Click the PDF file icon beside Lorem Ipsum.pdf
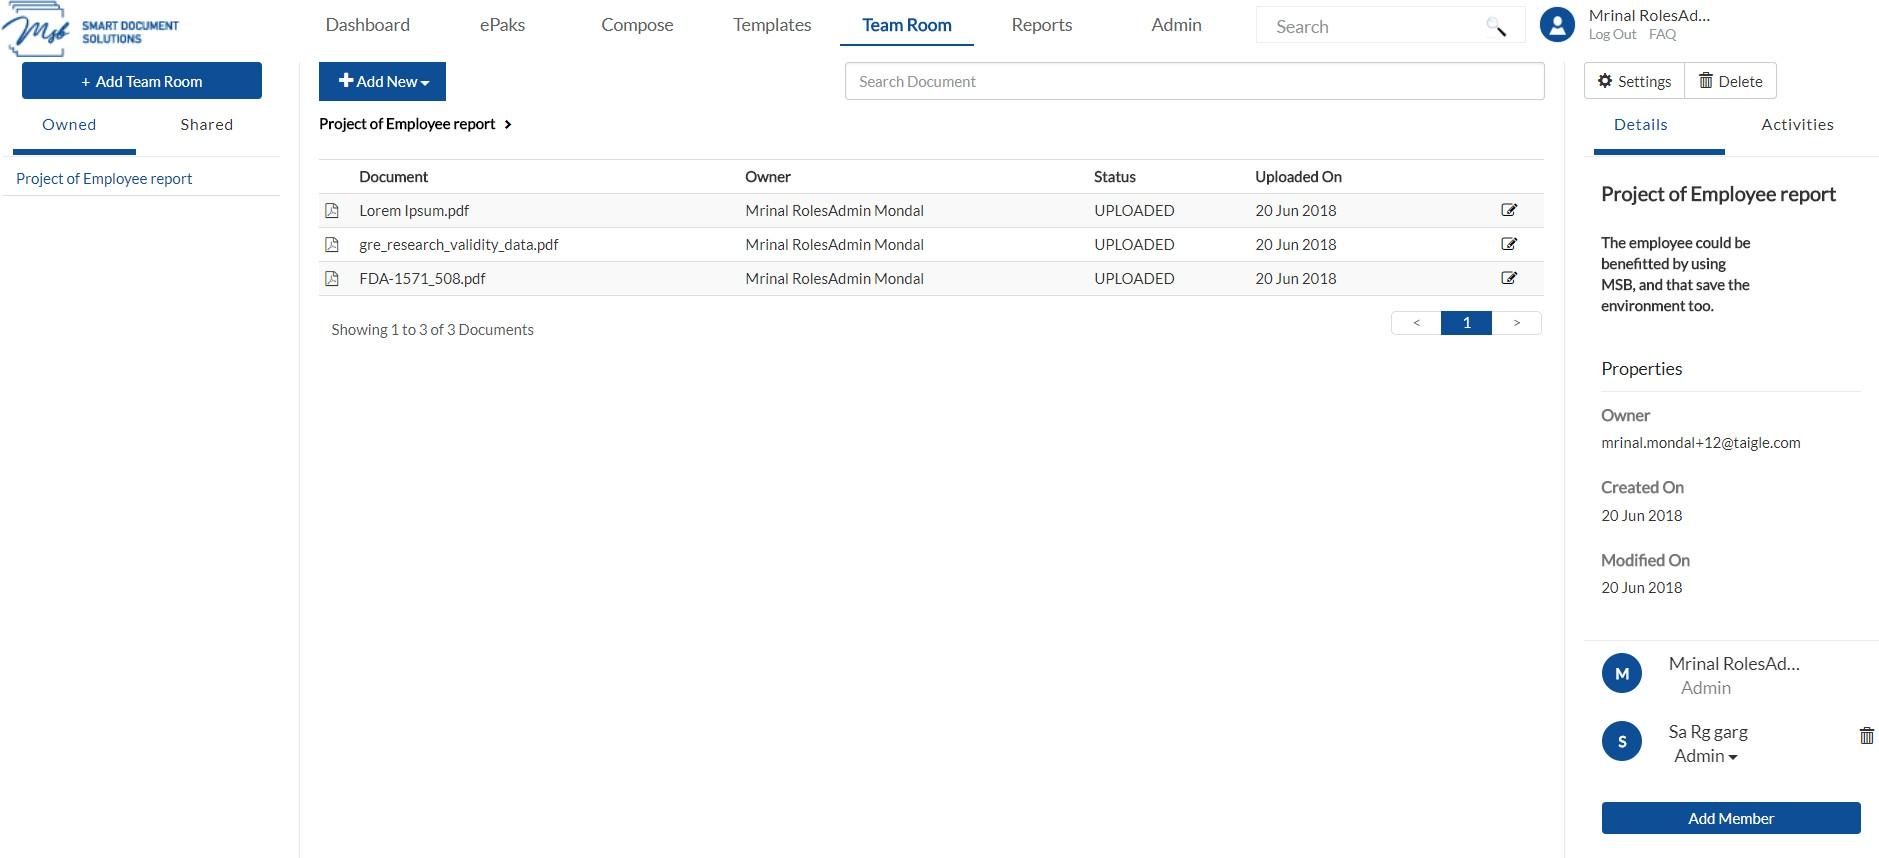 [x=332, y=211]
